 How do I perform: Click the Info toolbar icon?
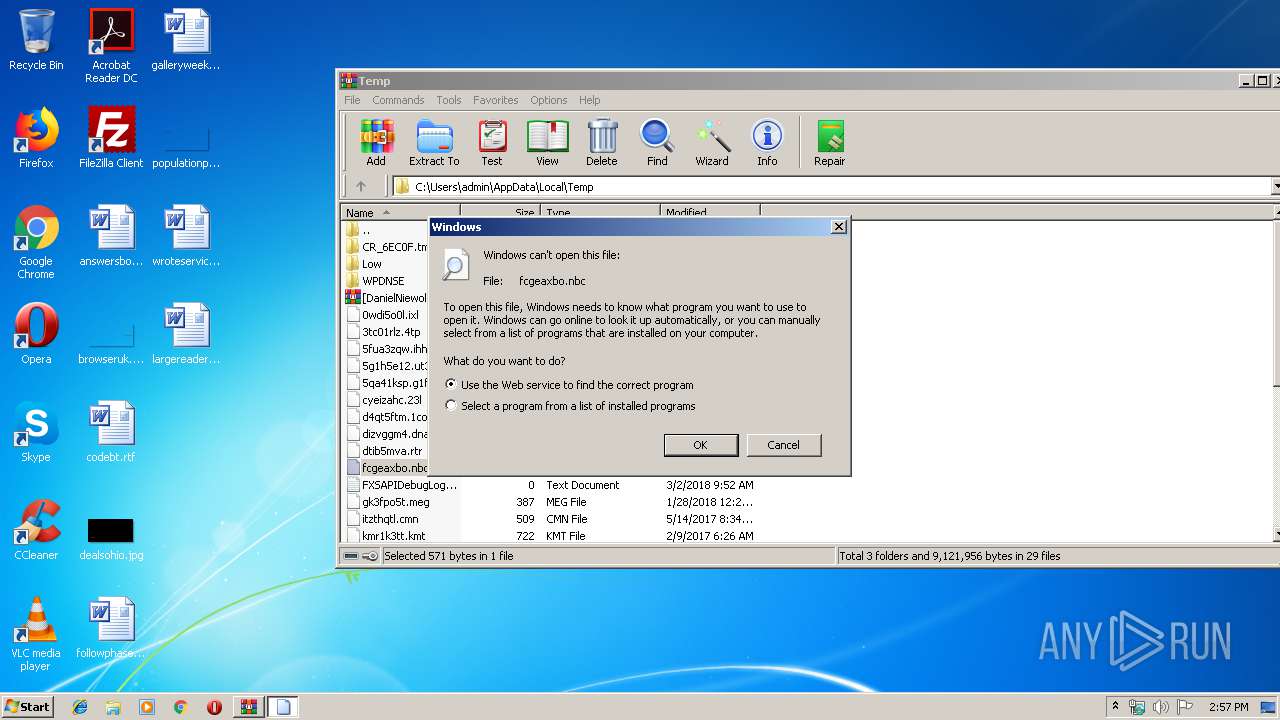tap(767, 143)
